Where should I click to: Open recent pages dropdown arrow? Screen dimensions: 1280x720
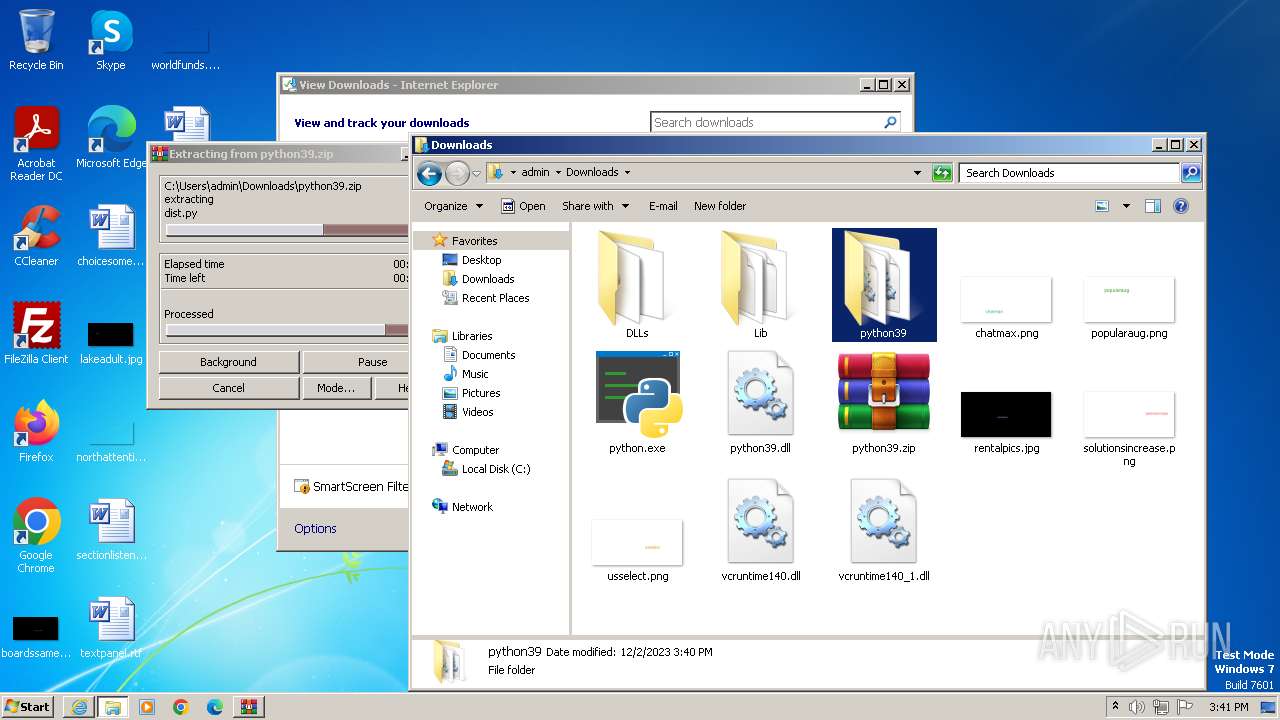[x=477, y=173]
